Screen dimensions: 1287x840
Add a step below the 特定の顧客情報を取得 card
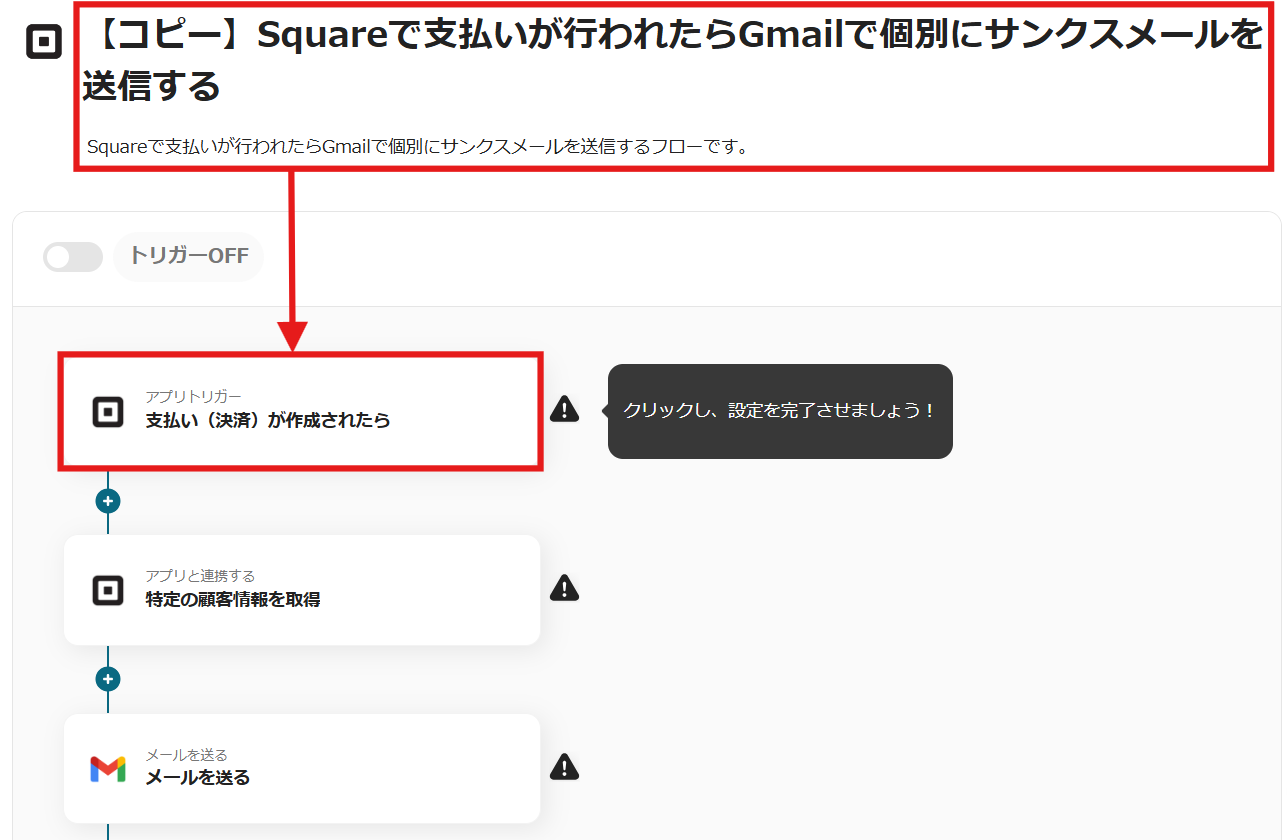tap(108, 680)
